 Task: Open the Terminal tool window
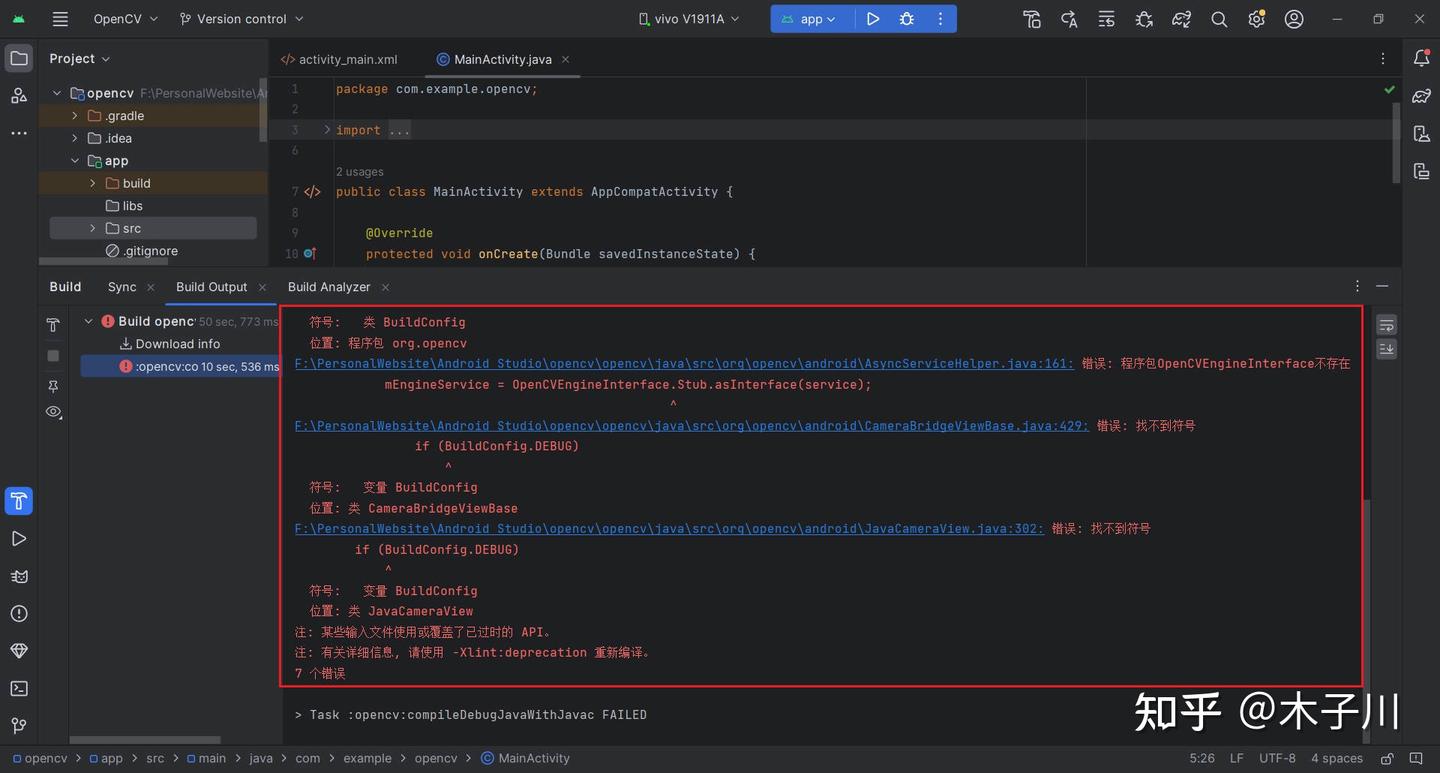[18, 688]
